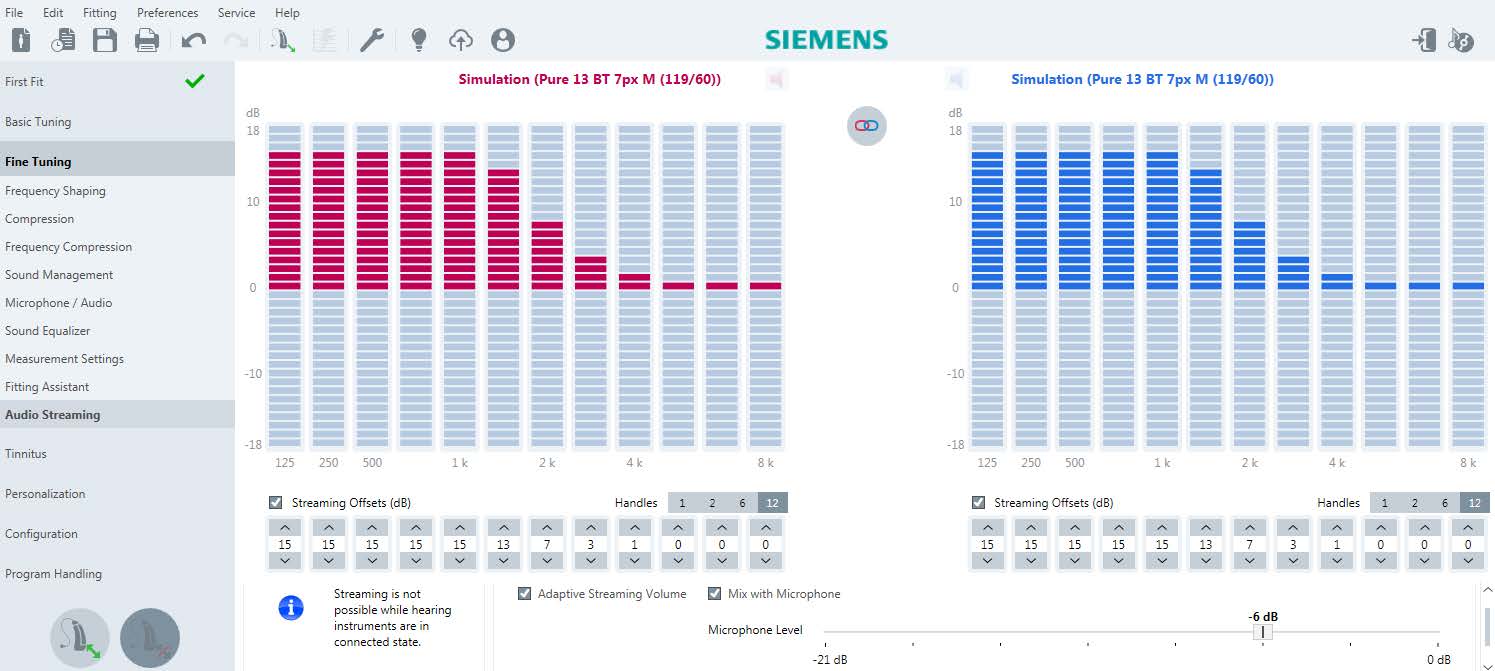Increase blue-side offset showing 3
The height and width of the screenshot is (671, 1495).
(x=1293, y=528)
